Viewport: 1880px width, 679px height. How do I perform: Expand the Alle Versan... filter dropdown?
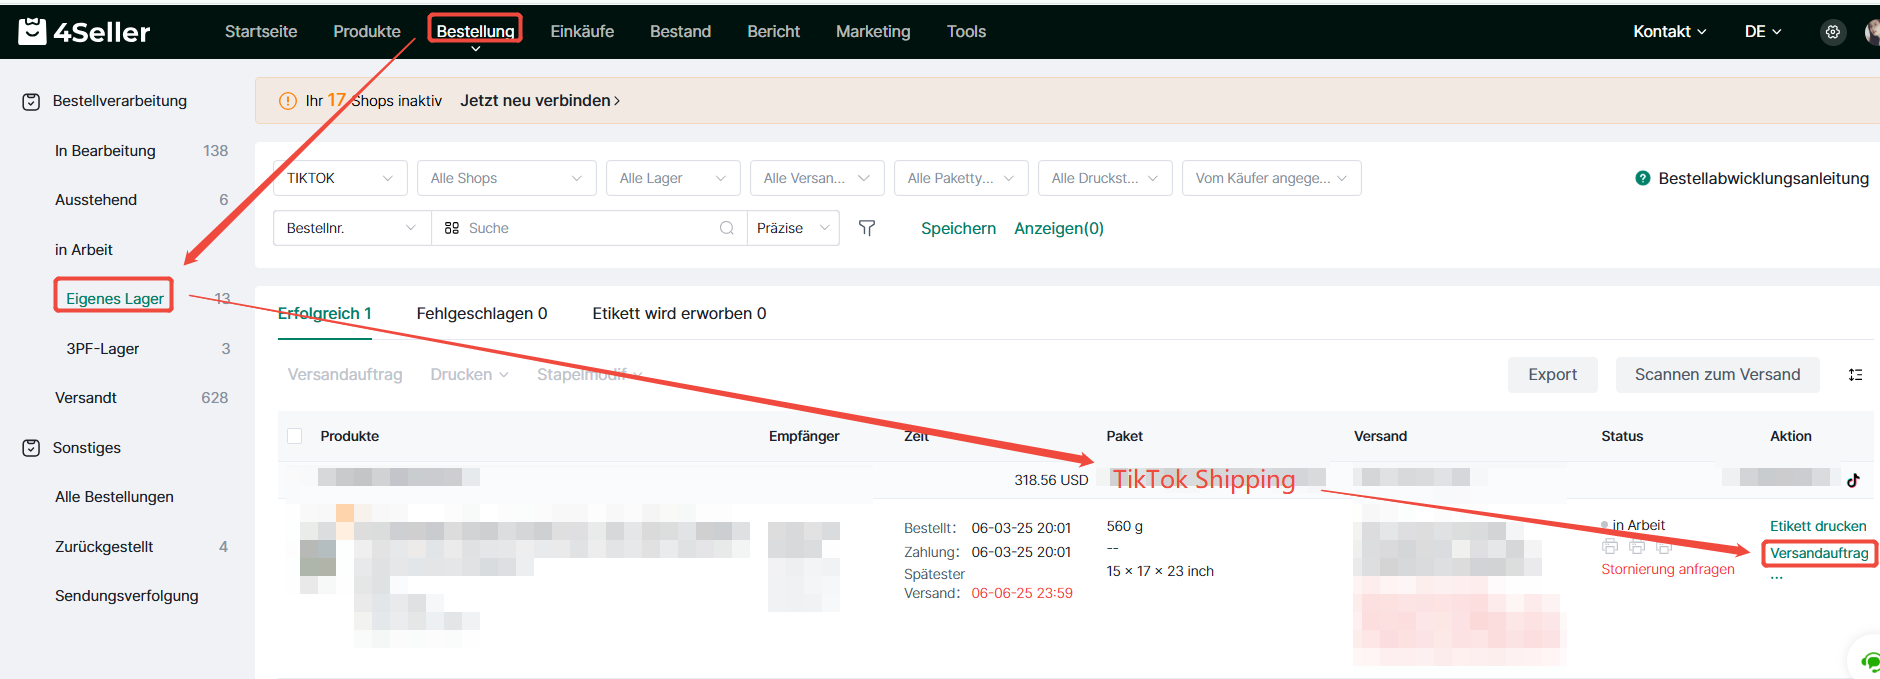[817, 178]
